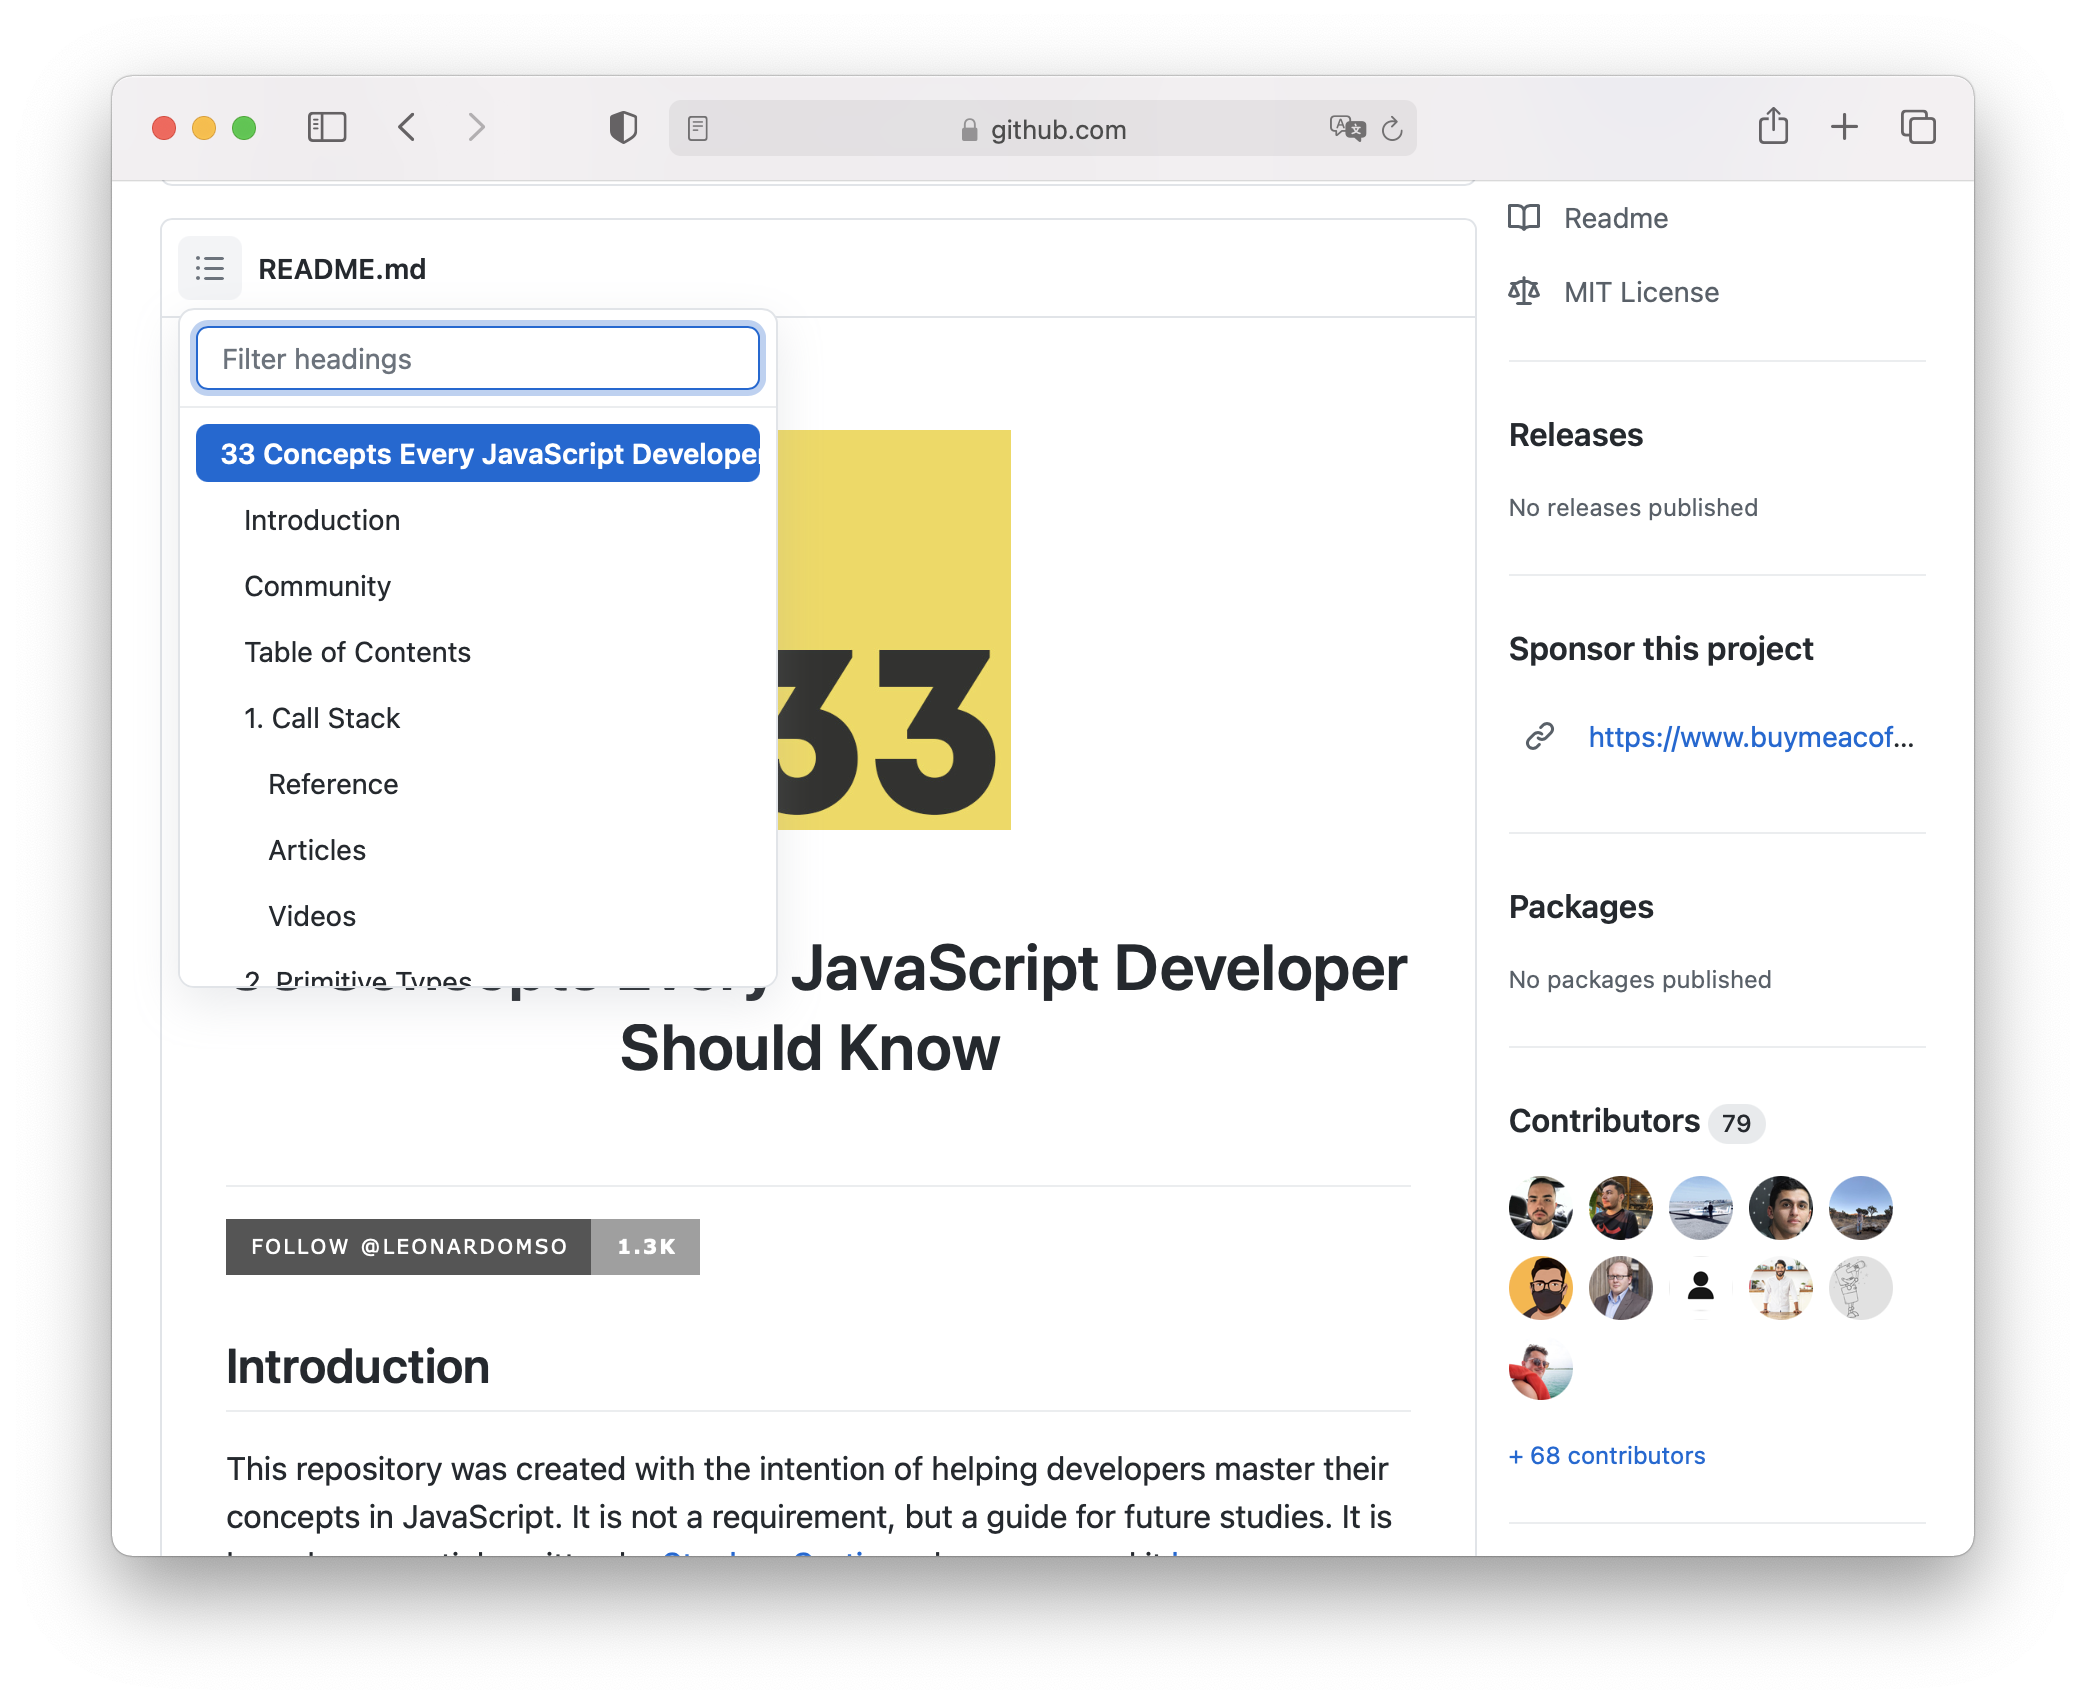Click the Filter headings input field
Screen dimensions: 2086x1704
[478, 357]
